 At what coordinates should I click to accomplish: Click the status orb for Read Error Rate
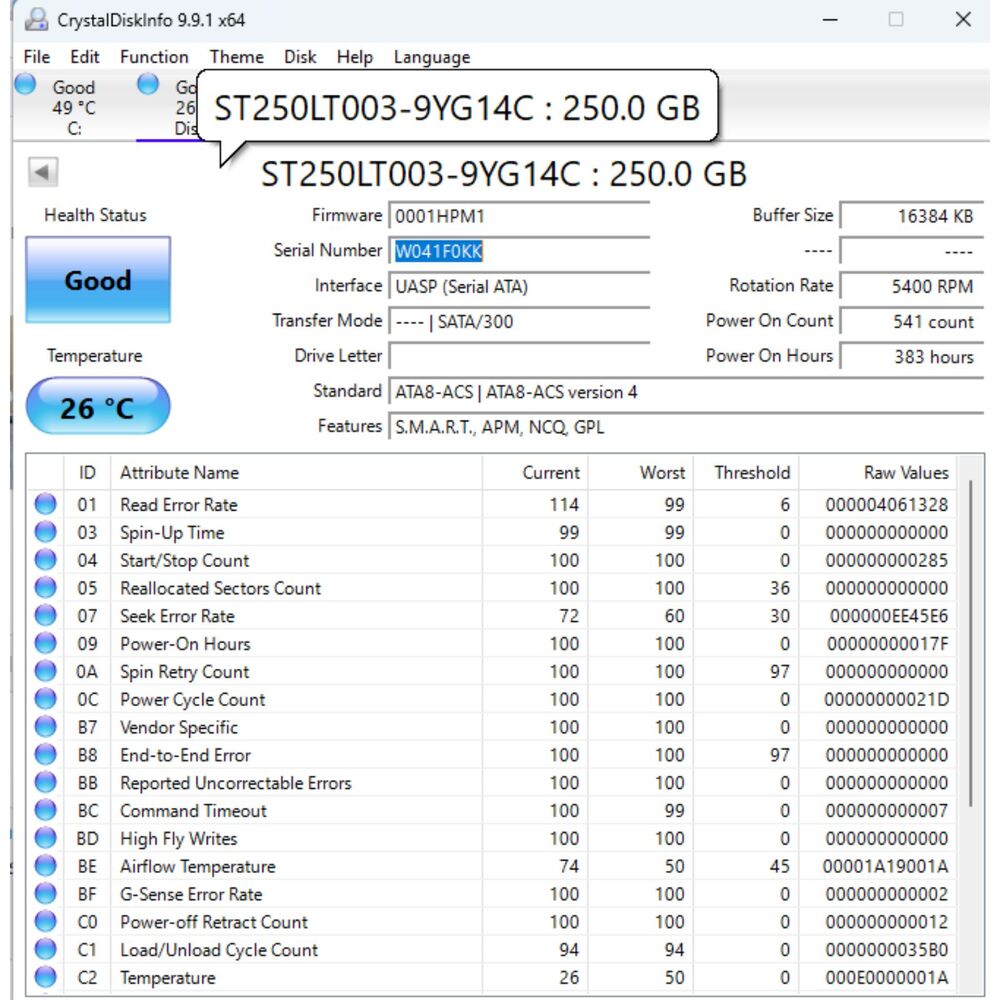pos(45,504)
